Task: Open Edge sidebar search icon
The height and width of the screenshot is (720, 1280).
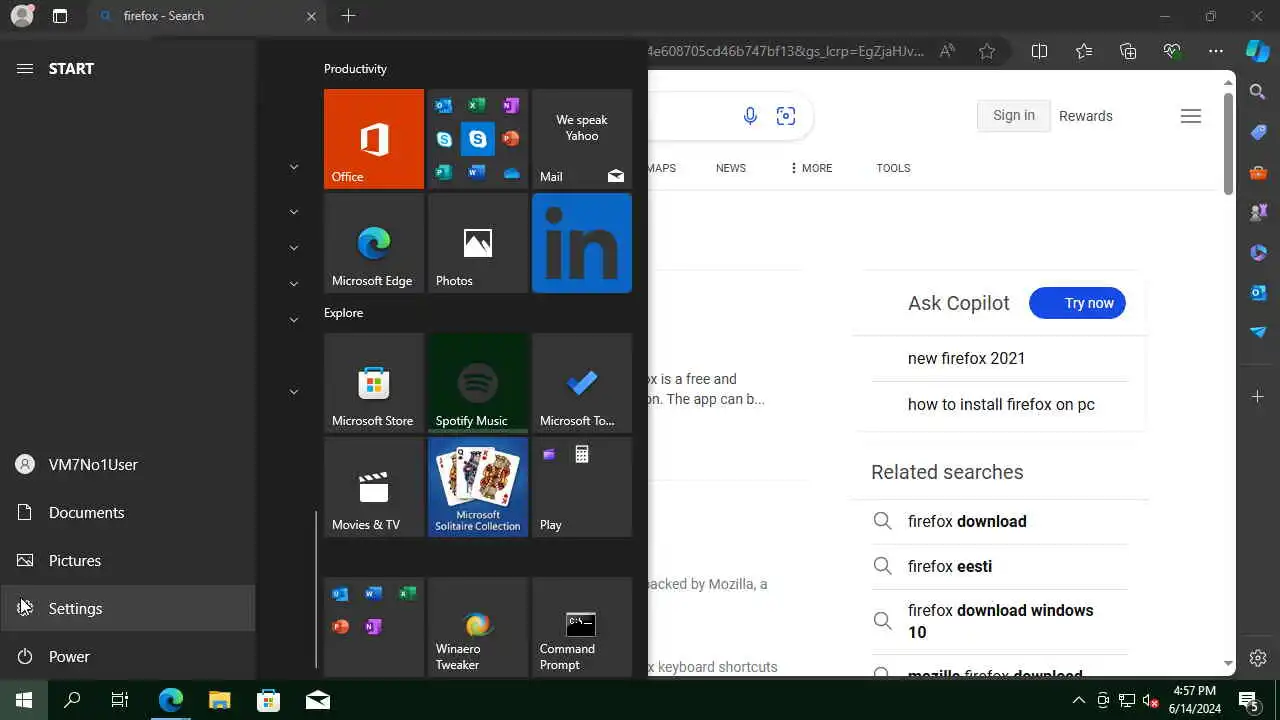Action: click(x=1258, y=92)
